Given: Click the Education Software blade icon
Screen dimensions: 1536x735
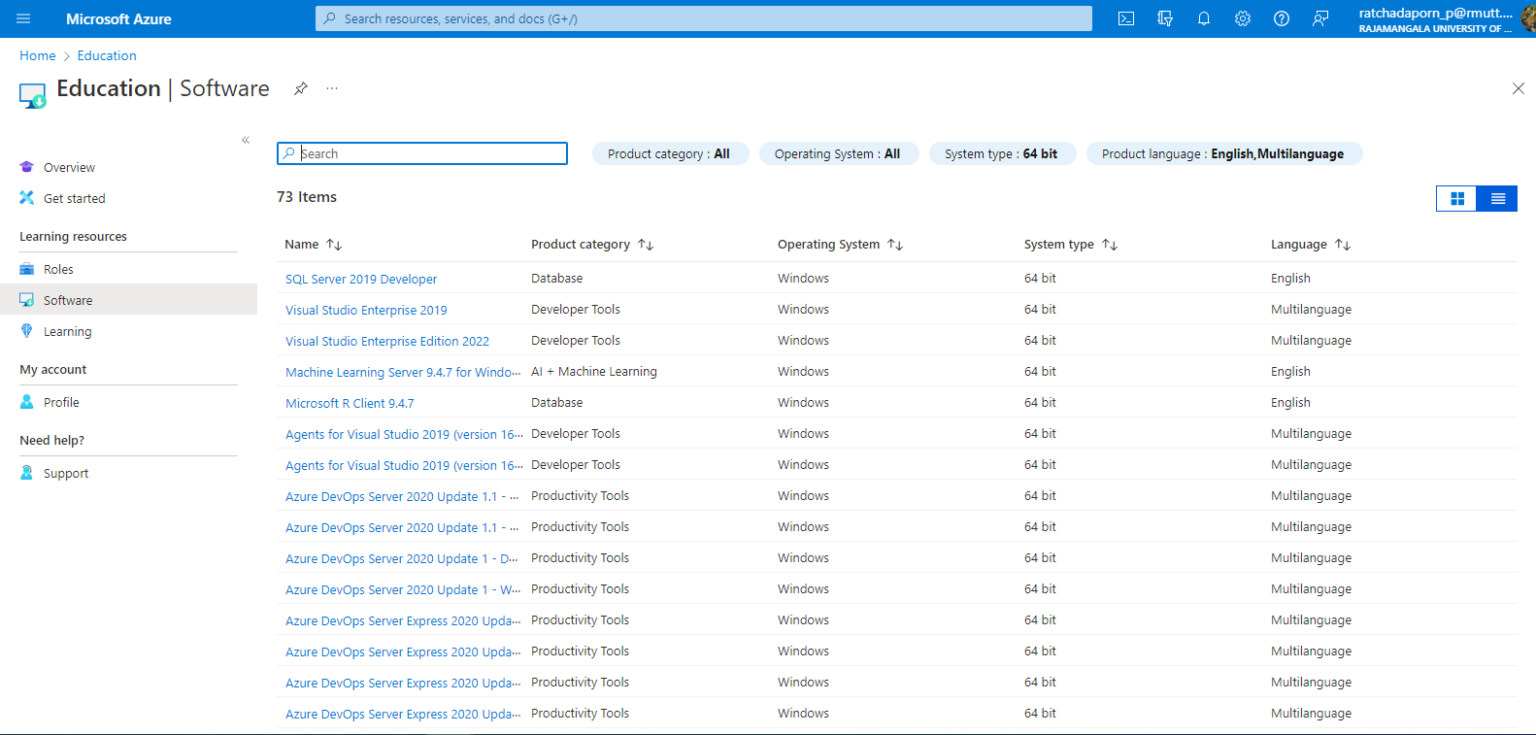Looking at the screenshot, I should [33, 95].
